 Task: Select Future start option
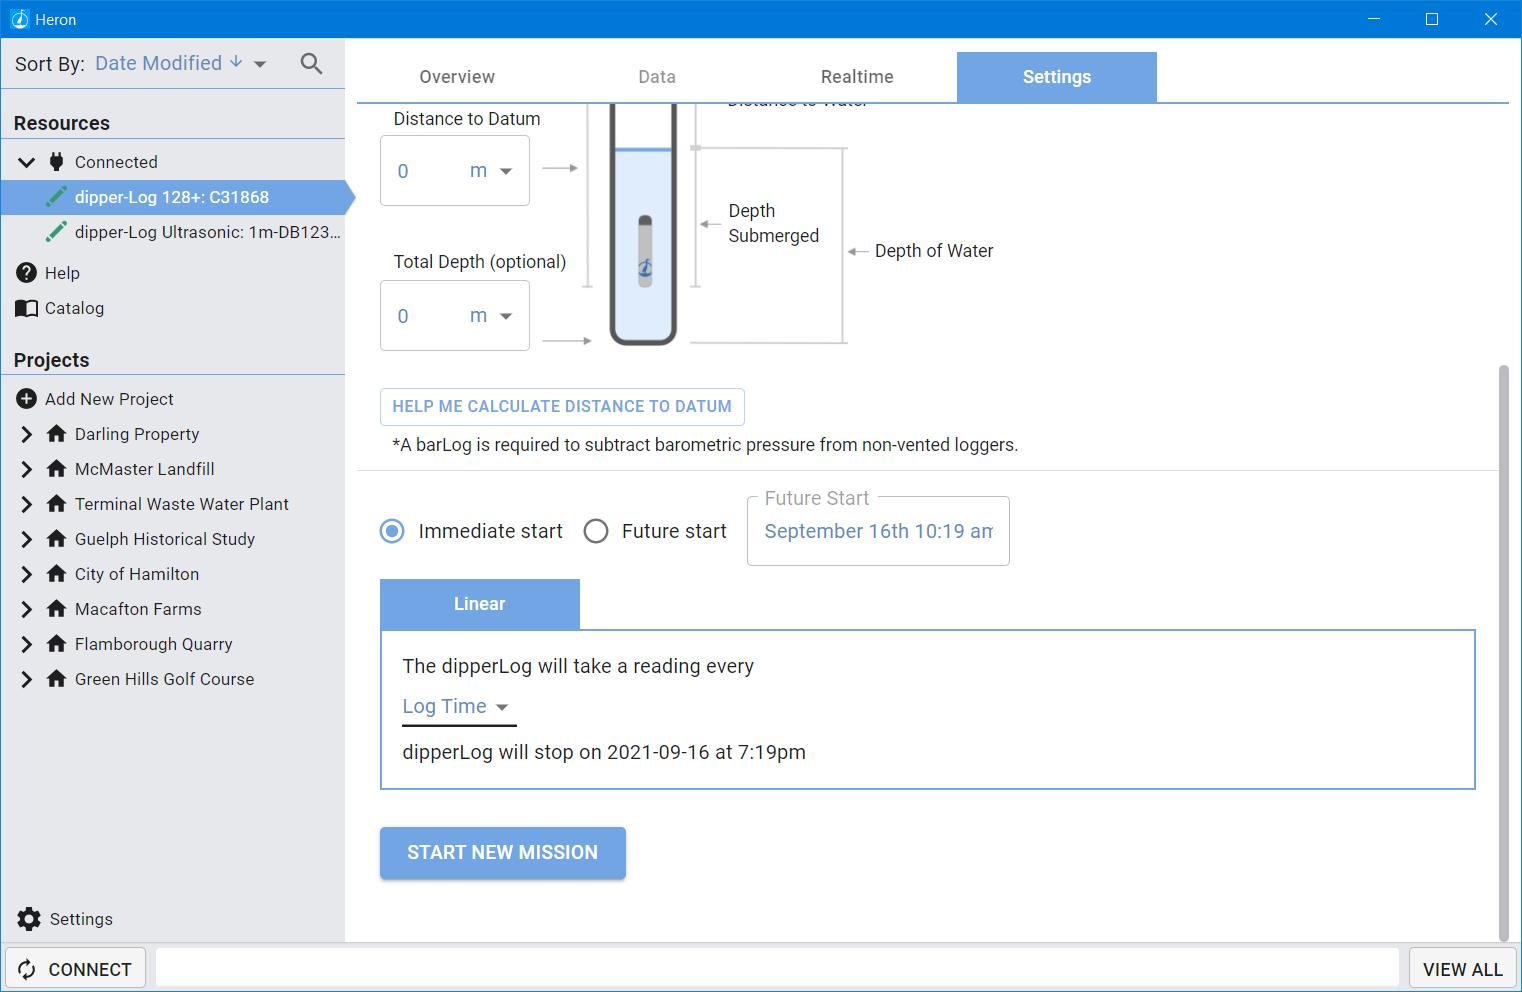(596, 531)
